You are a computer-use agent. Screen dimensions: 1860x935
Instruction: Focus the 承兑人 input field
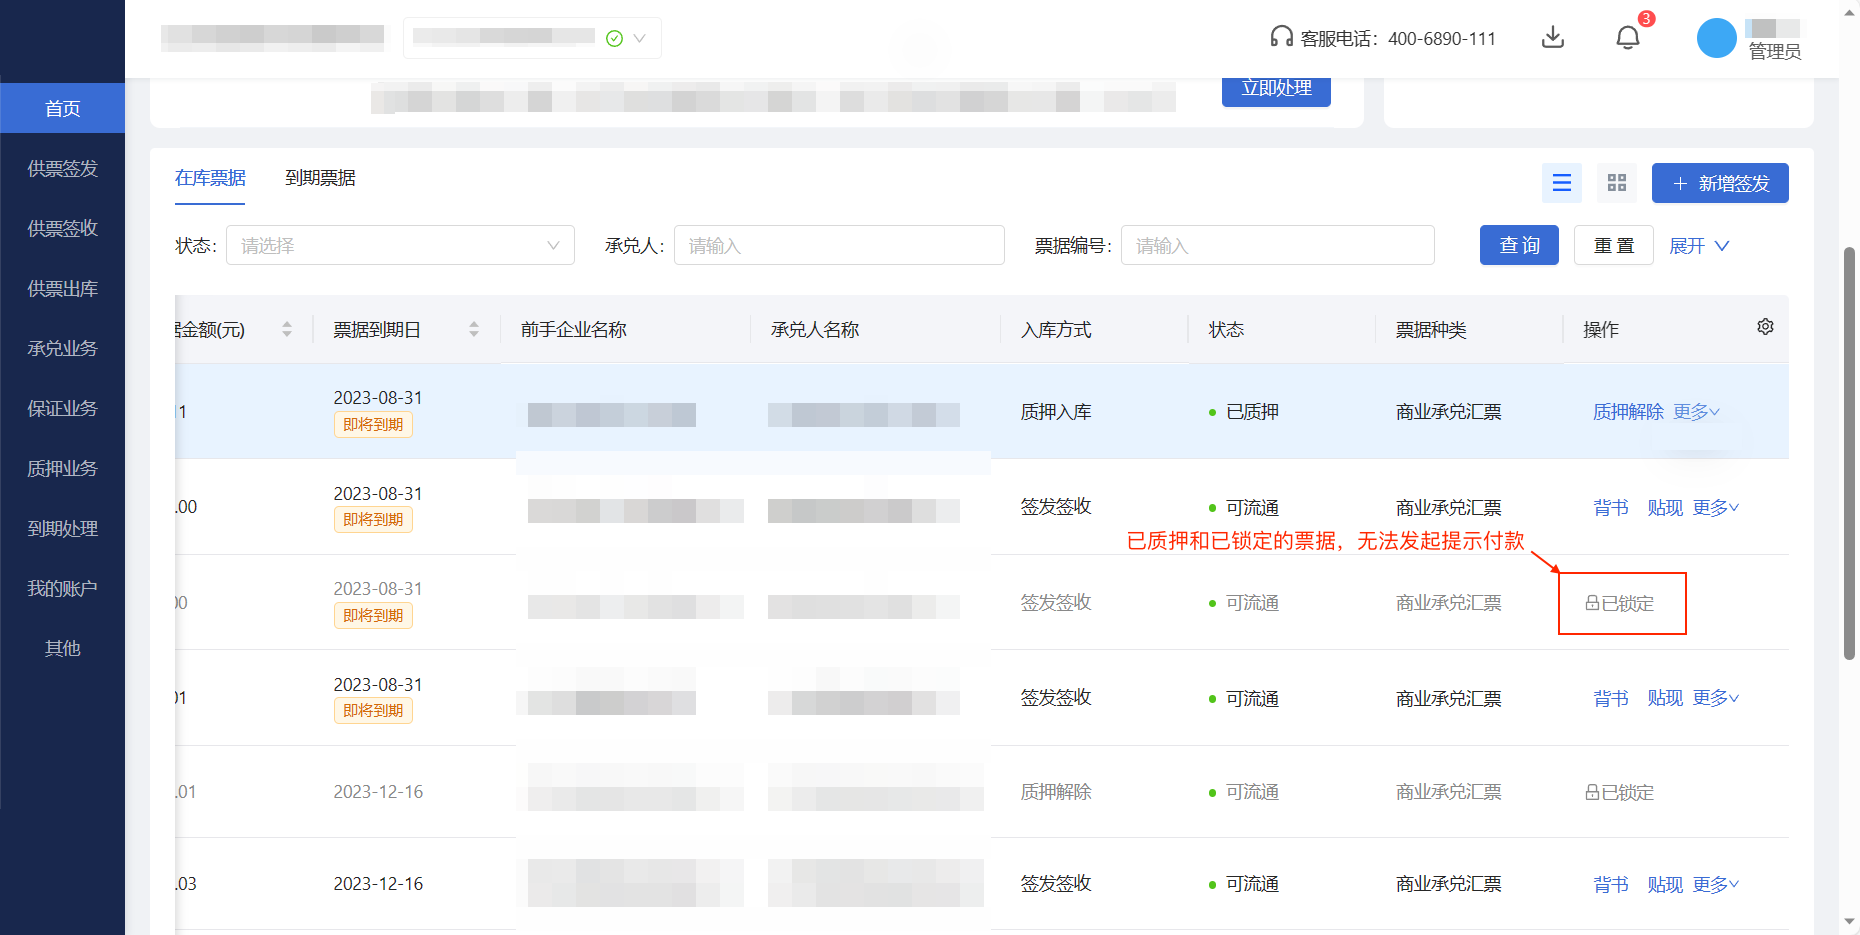point(839,245)
